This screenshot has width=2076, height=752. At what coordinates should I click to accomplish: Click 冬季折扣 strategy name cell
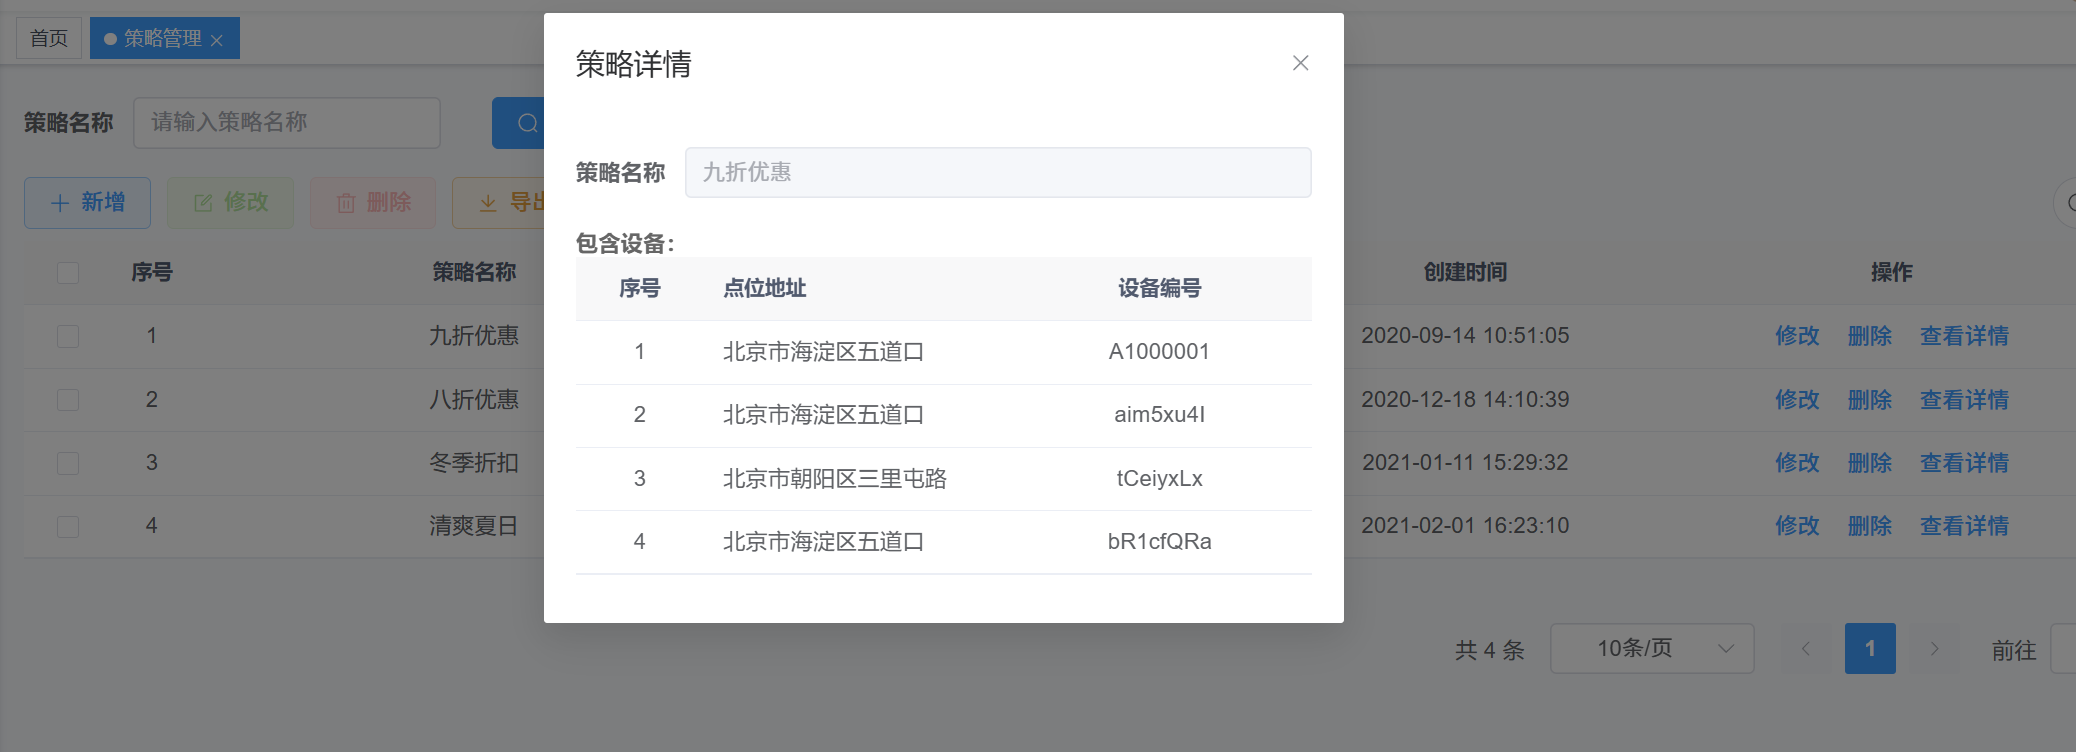(474, 463)
